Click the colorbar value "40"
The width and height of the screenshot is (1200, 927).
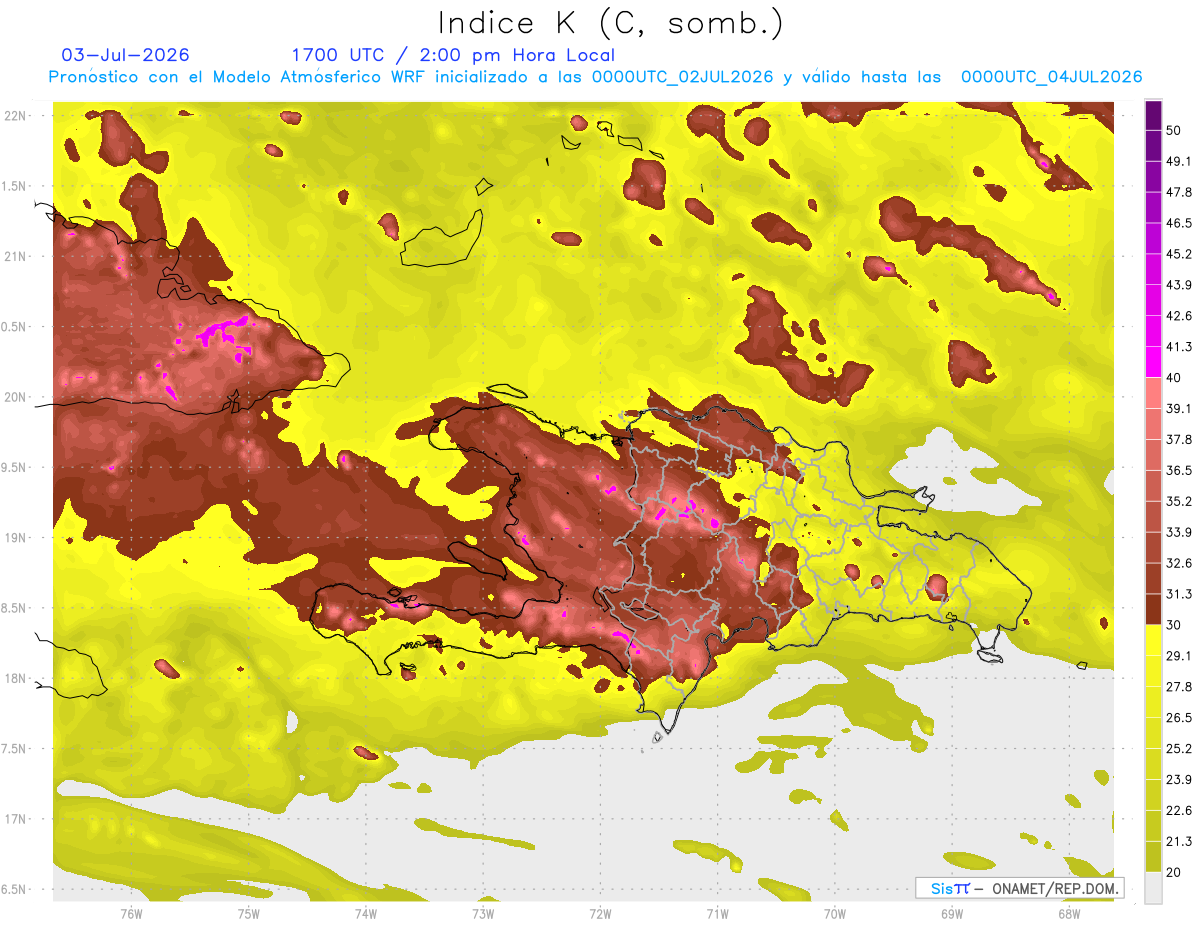click(x=1175, y=377)
